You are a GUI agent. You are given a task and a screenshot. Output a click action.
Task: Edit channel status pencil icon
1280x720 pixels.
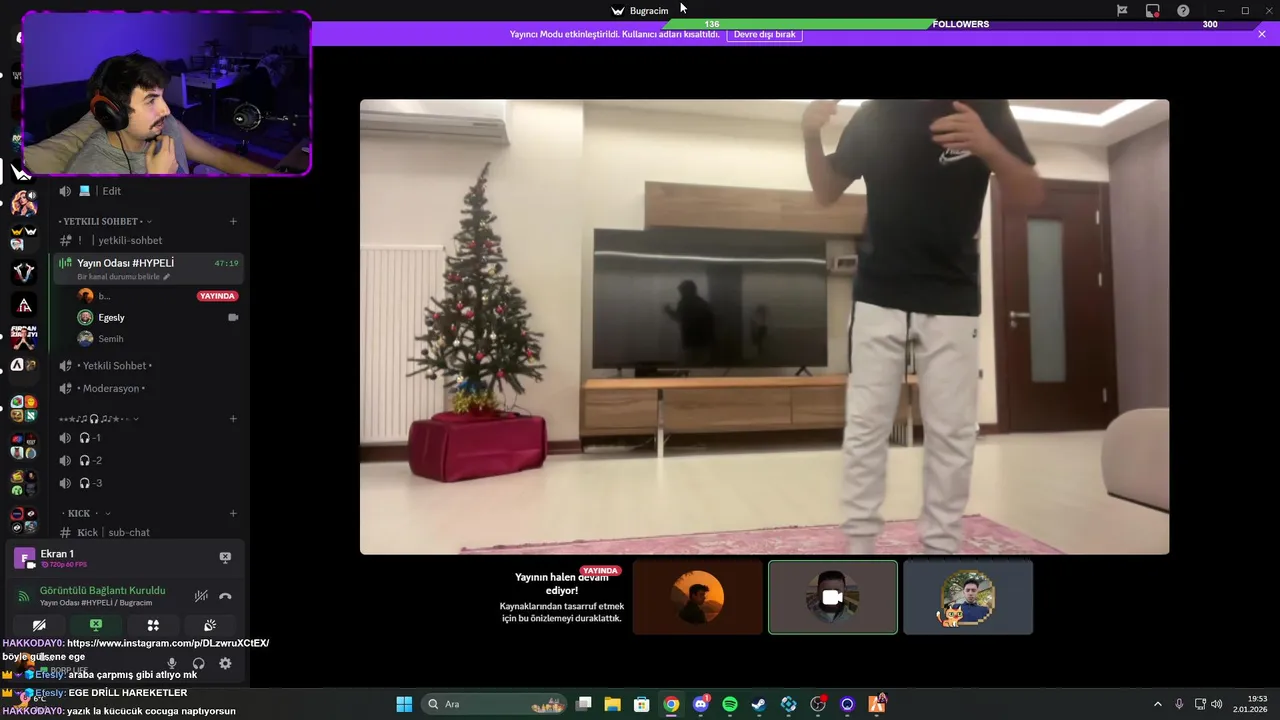coord(167,277)
